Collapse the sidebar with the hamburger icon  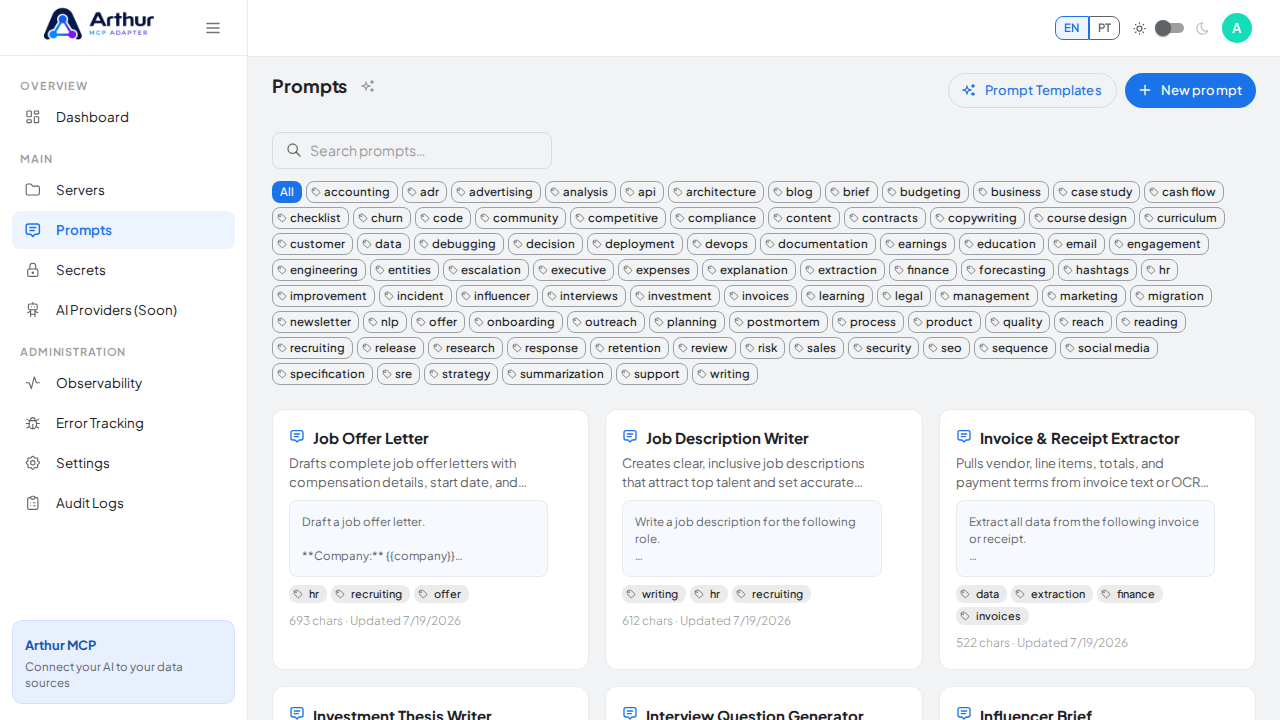pos(213,28)
